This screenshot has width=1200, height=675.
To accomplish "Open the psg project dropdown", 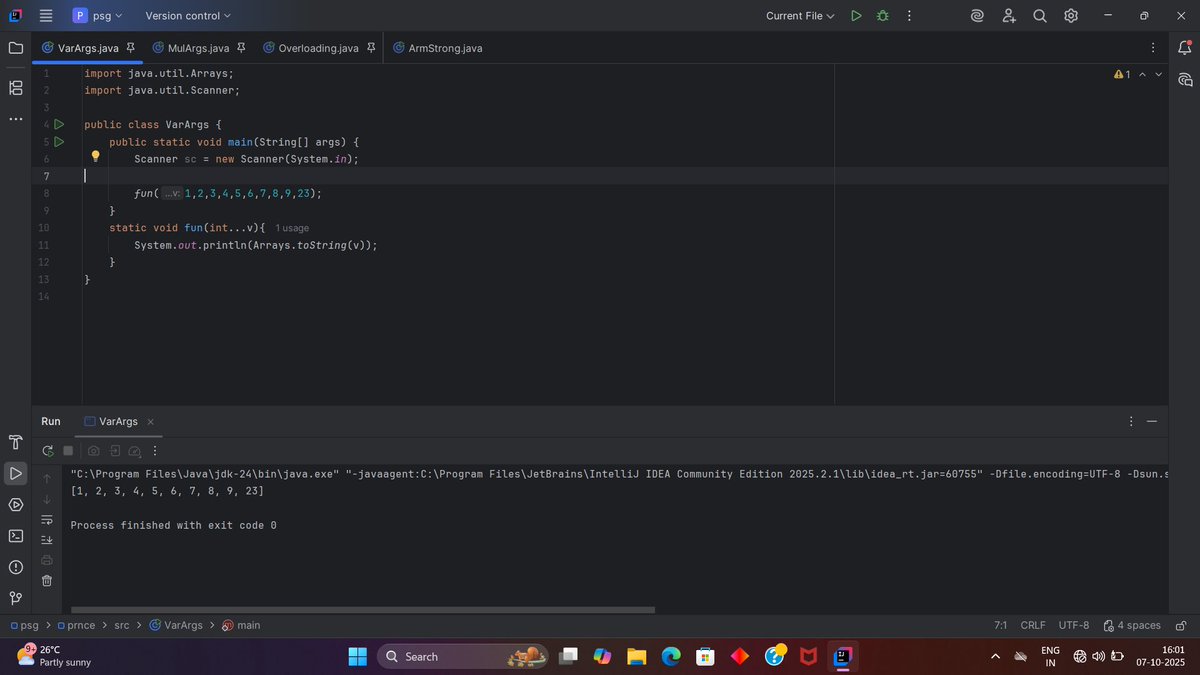I will coord(97,16).
